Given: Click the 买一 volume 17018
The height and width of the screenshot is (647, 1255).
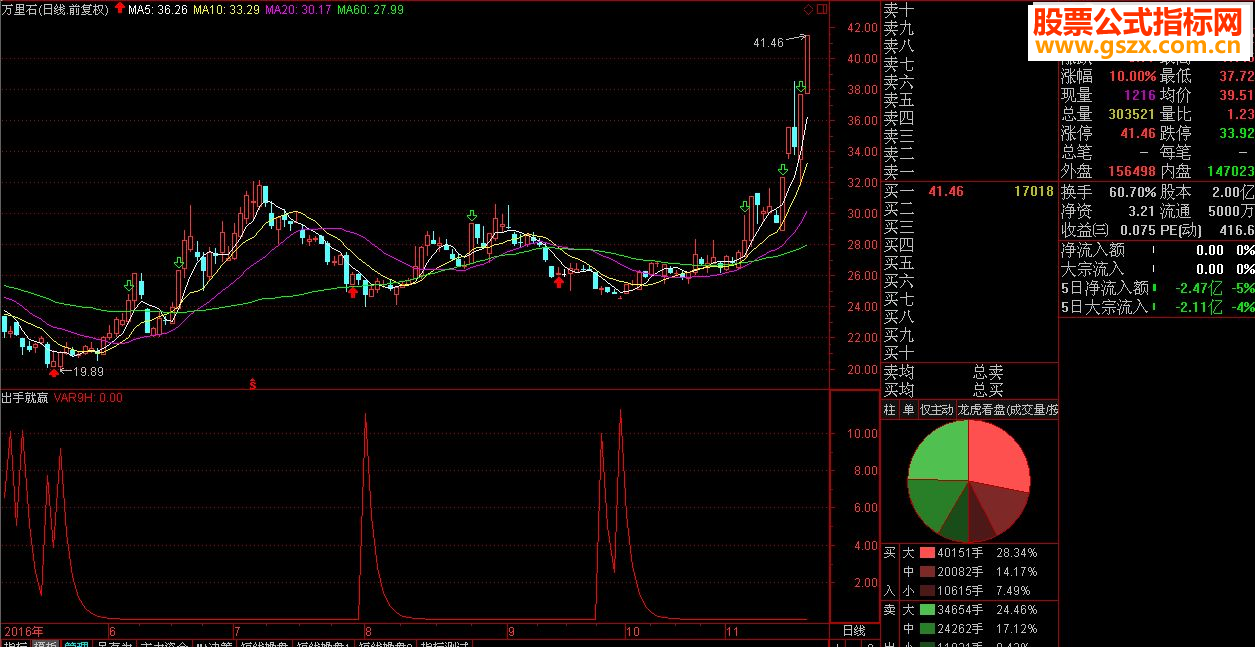Looking at the screenshot, I should pyautogui.click(x=1033, y=191).
